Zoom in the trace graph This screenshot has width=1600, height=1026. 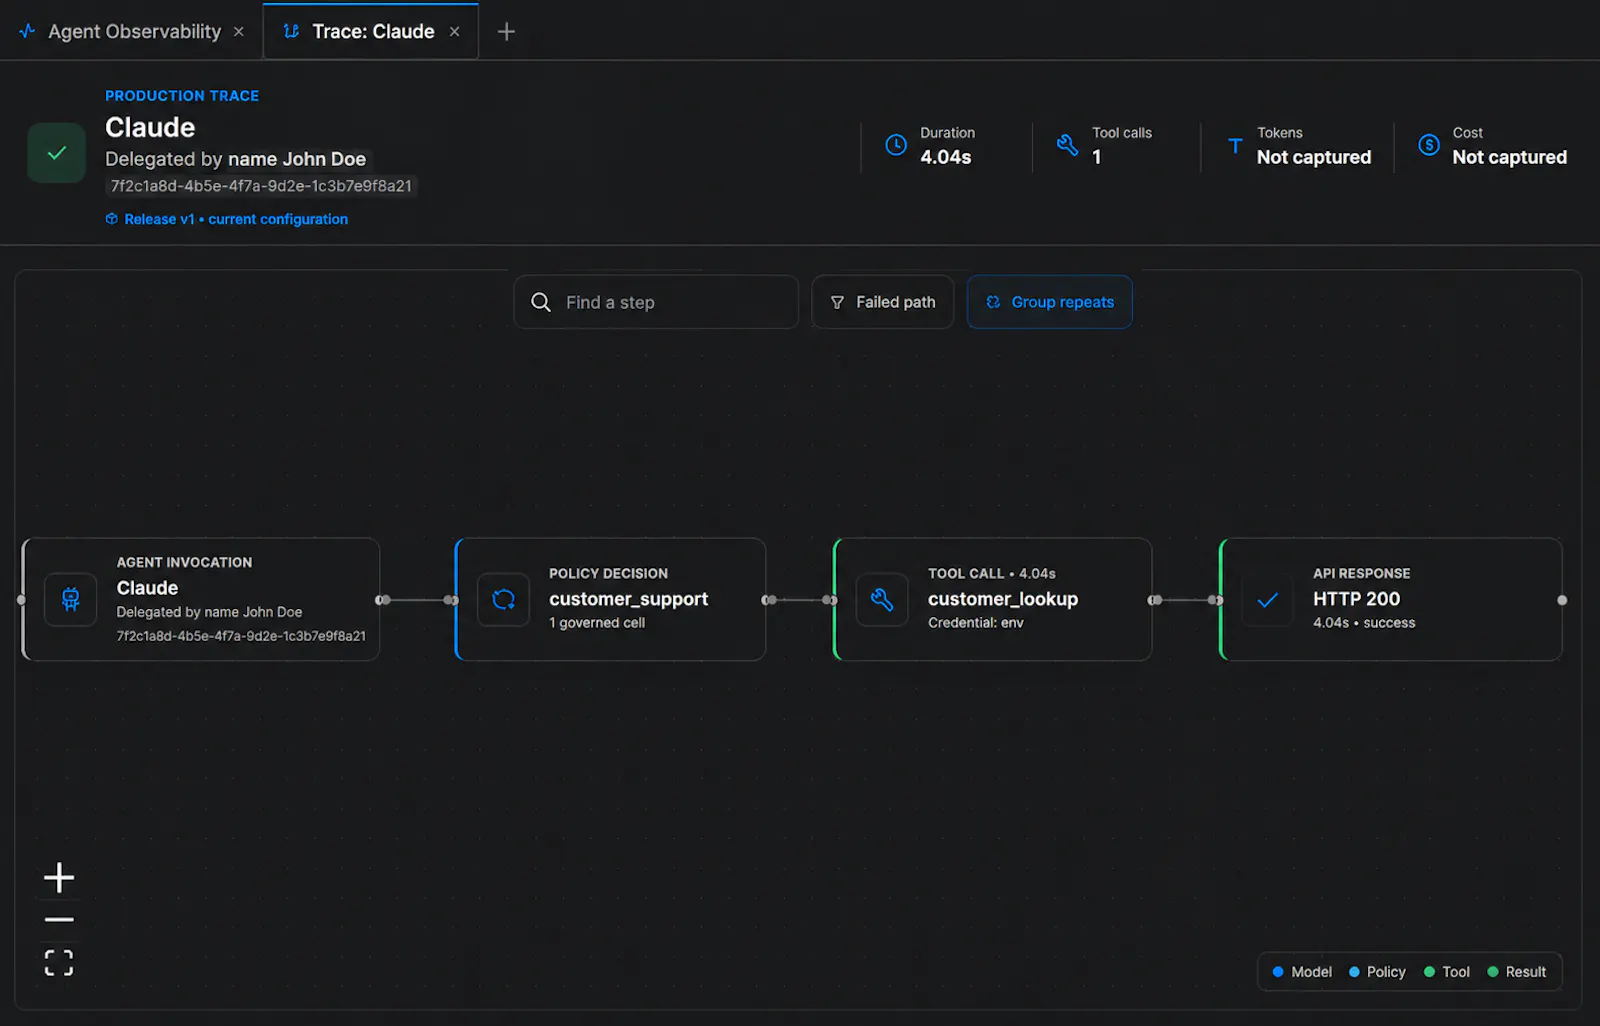59,878
